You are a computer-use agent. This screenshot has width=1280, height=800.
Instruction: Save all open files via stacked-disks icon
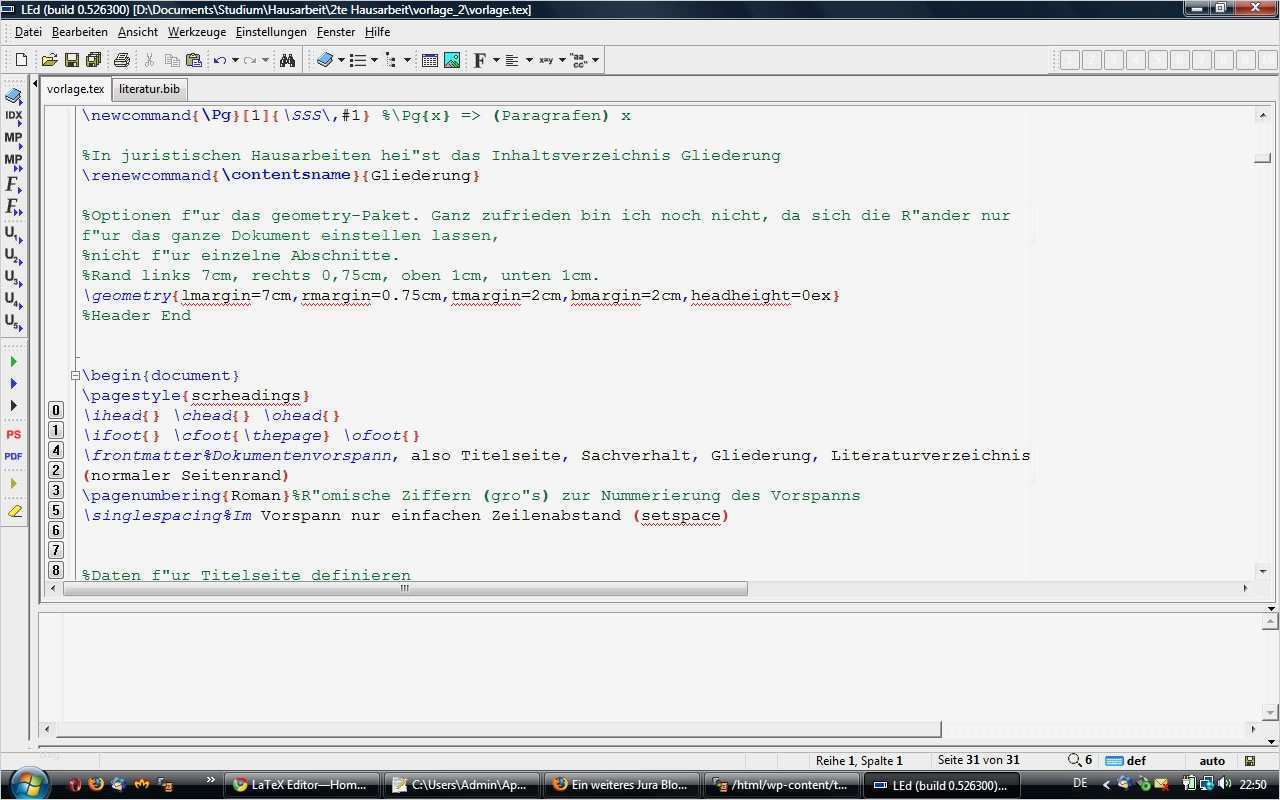click(x=93, y=60)
